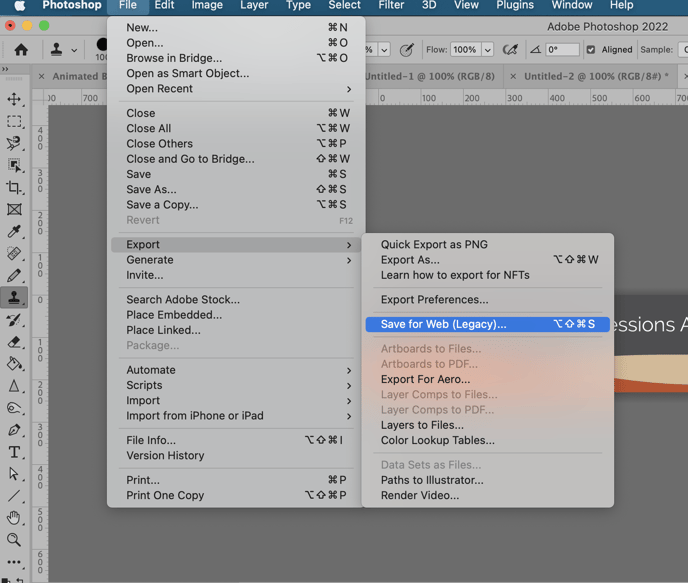
Task: Expand the toolbar double-arrow toggle
Action: point(5,69)
